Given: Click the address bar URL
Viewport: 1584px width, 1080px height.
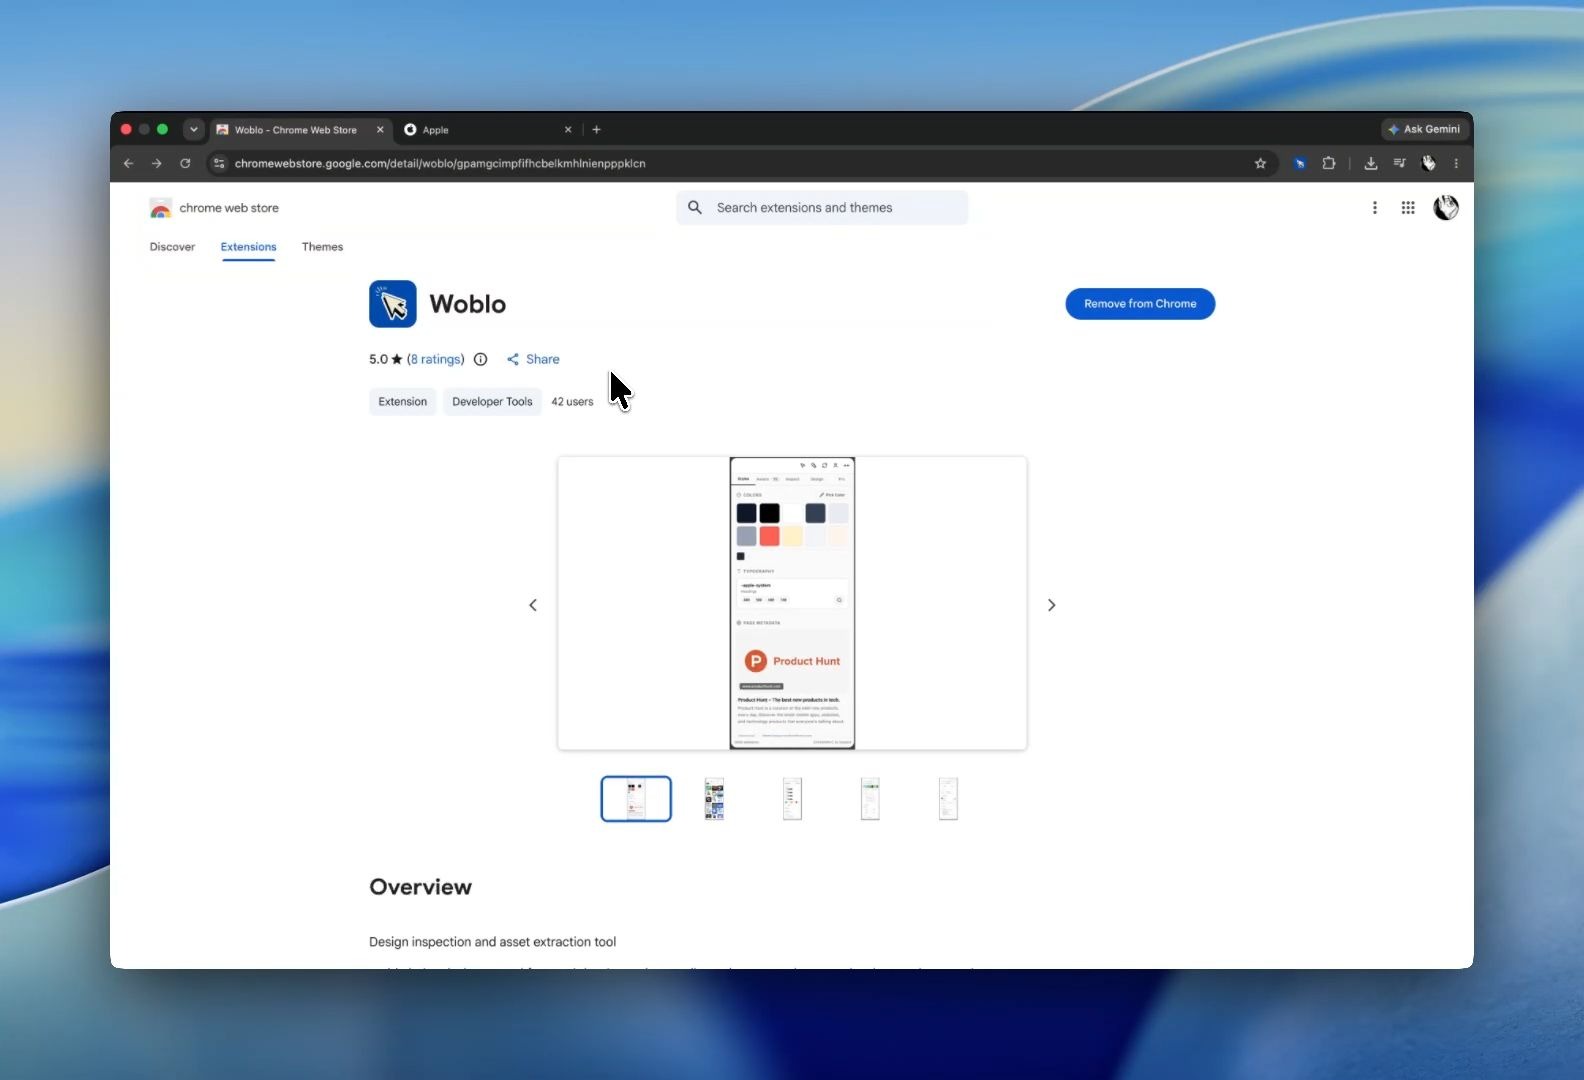Looking at the screenshot, I should pyautogui.click(x=440, y=163).
